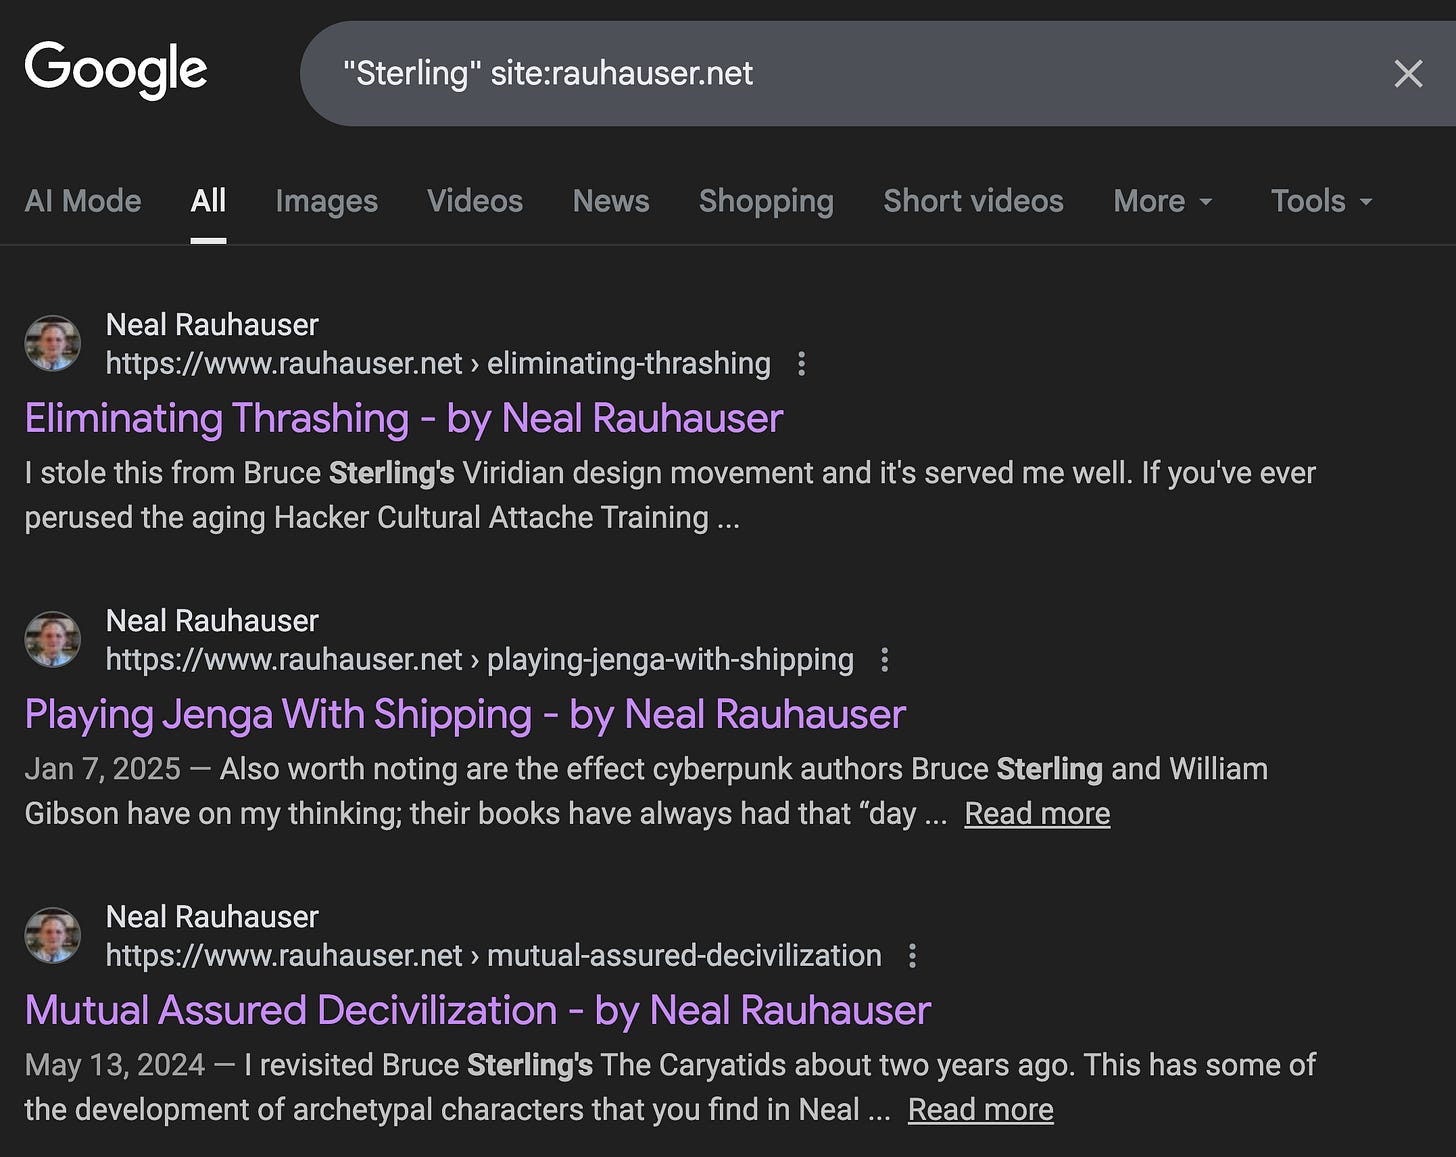The width and height of the screenshot is (1456, 1157).
Task: Click the date "Jan 7, 2025"
Action: [102, 769]
